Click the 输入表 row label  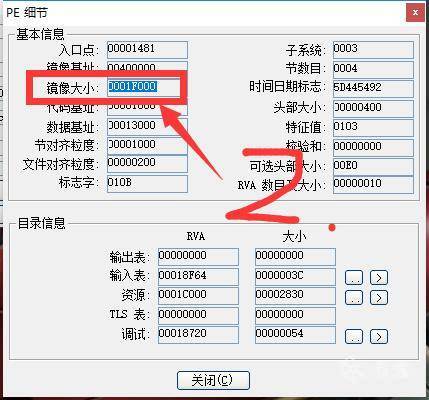coord(130,276)
